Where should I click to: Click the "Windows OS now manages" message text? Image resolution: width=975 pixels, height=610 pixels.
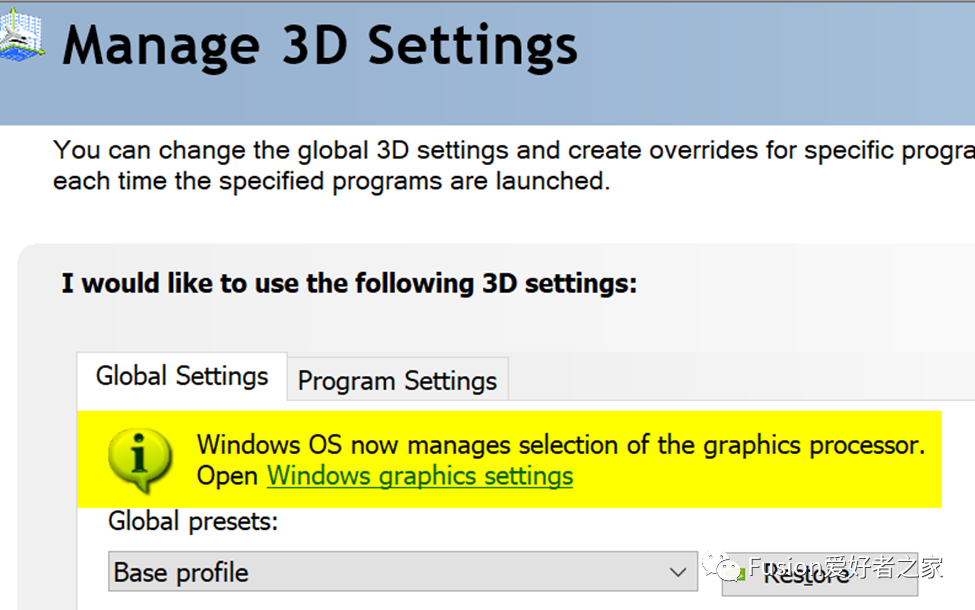click(561, 444)
